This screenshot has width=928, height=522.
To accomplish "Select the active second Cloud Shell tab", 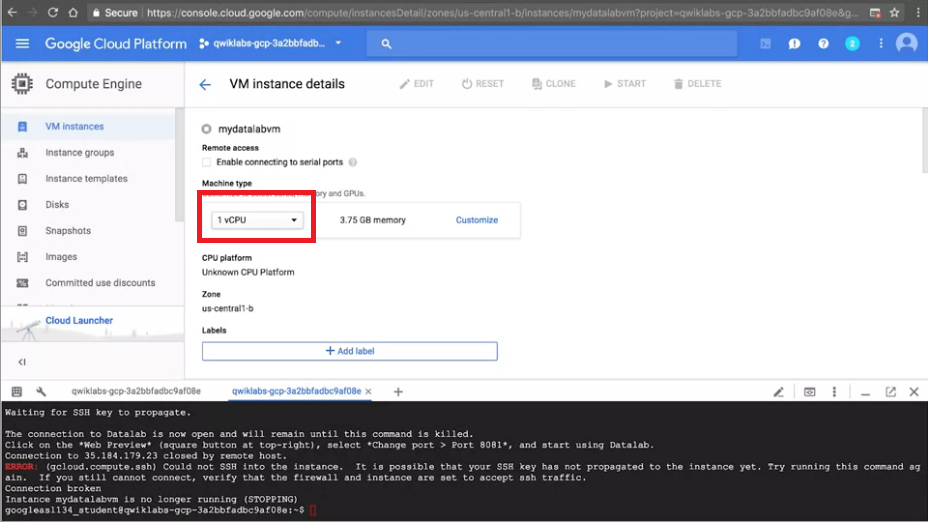I will 296,391.
